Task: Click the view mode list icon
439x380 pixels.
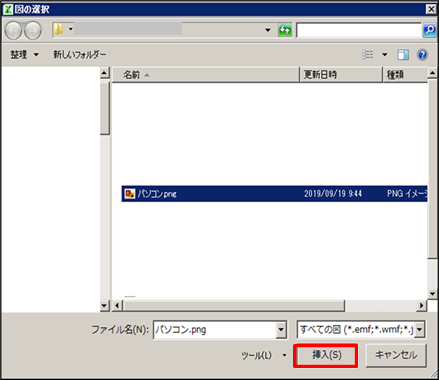Action: coord(368,54)
